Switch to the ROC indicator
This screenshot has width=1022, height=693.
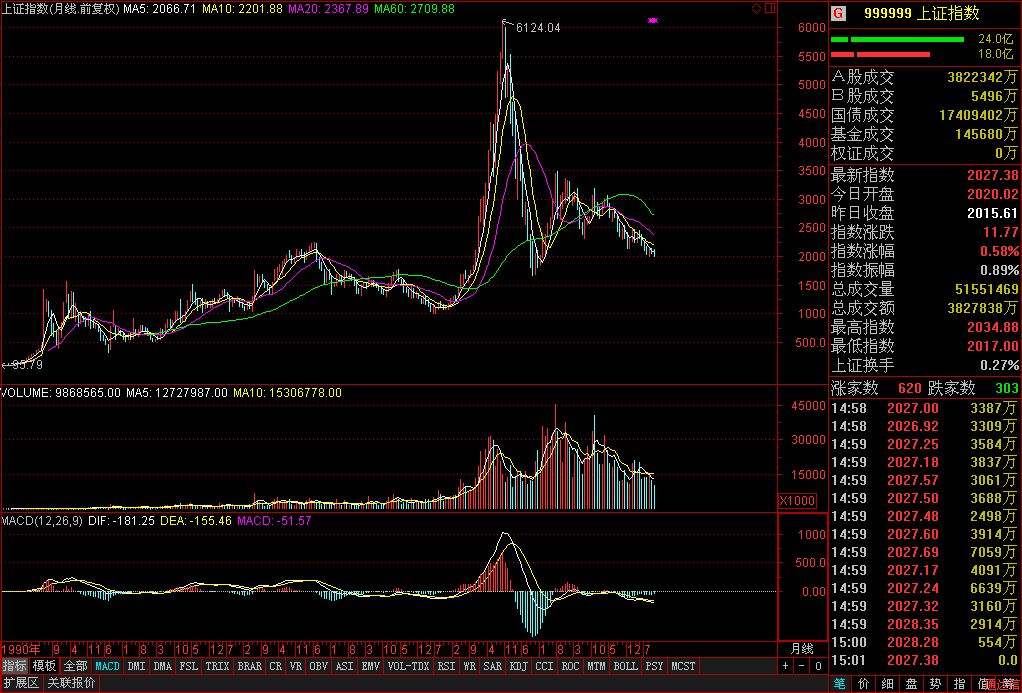coord(570,666)
